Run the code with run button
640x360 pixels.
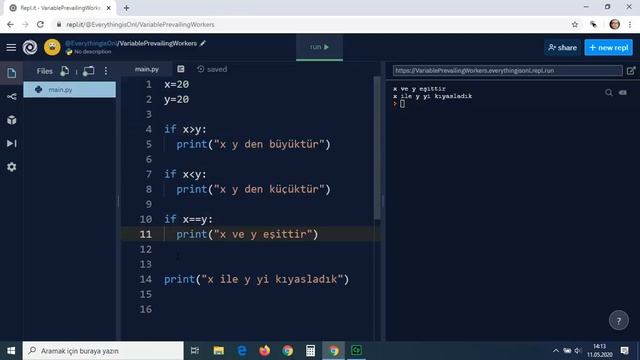(x=319, y=47)
